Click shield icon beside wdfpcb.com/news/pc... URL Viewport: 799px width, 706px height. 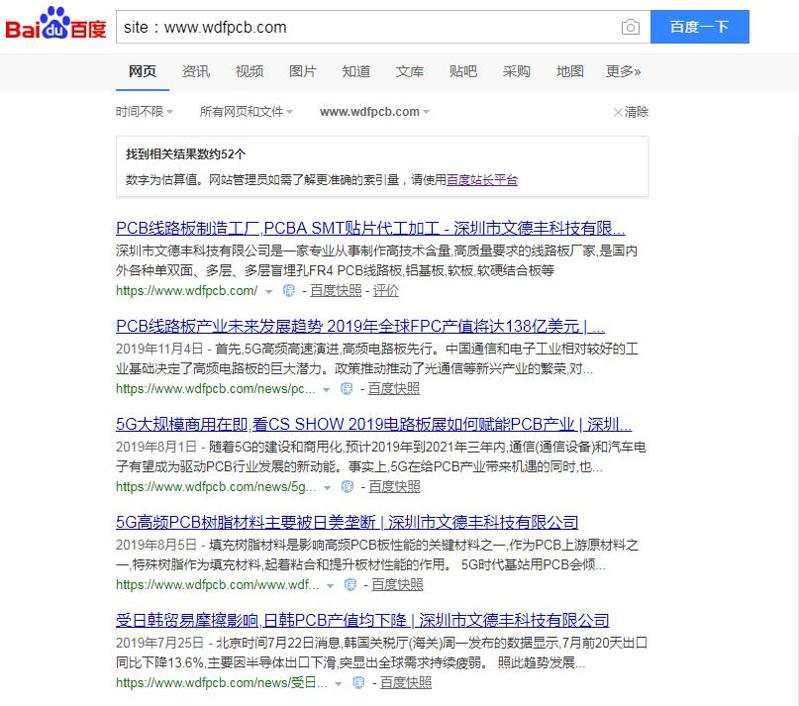click(347, 388)
